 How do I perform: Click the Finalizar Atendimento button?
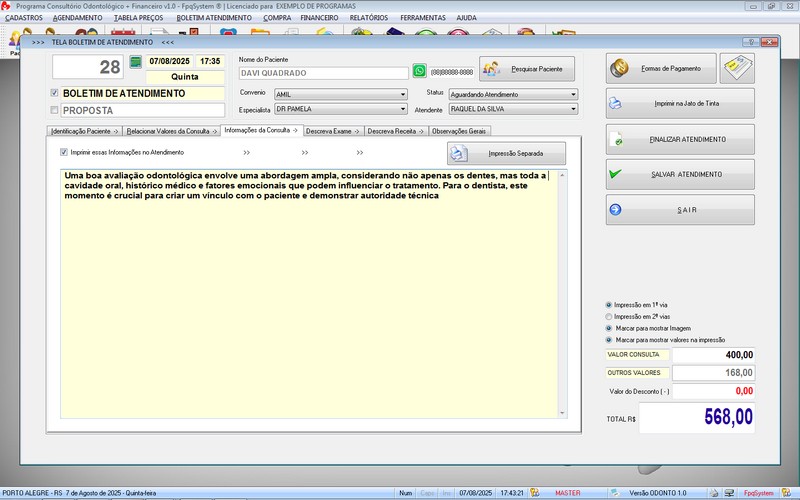pos(680,139)
